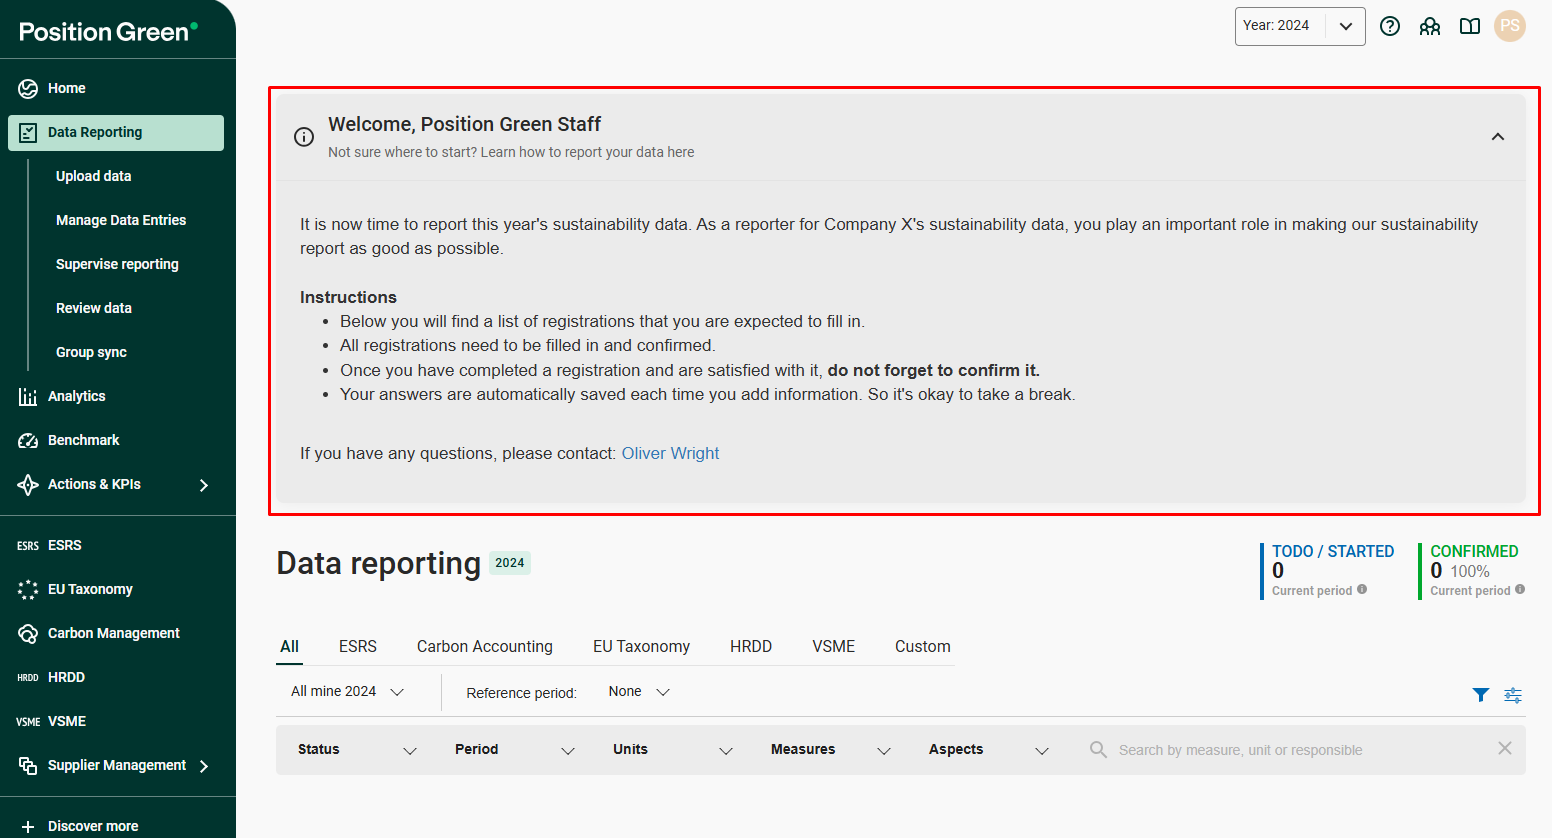Select the All tab
The height and width of the screenshot is (838, 1552).
tap(290, 646)
